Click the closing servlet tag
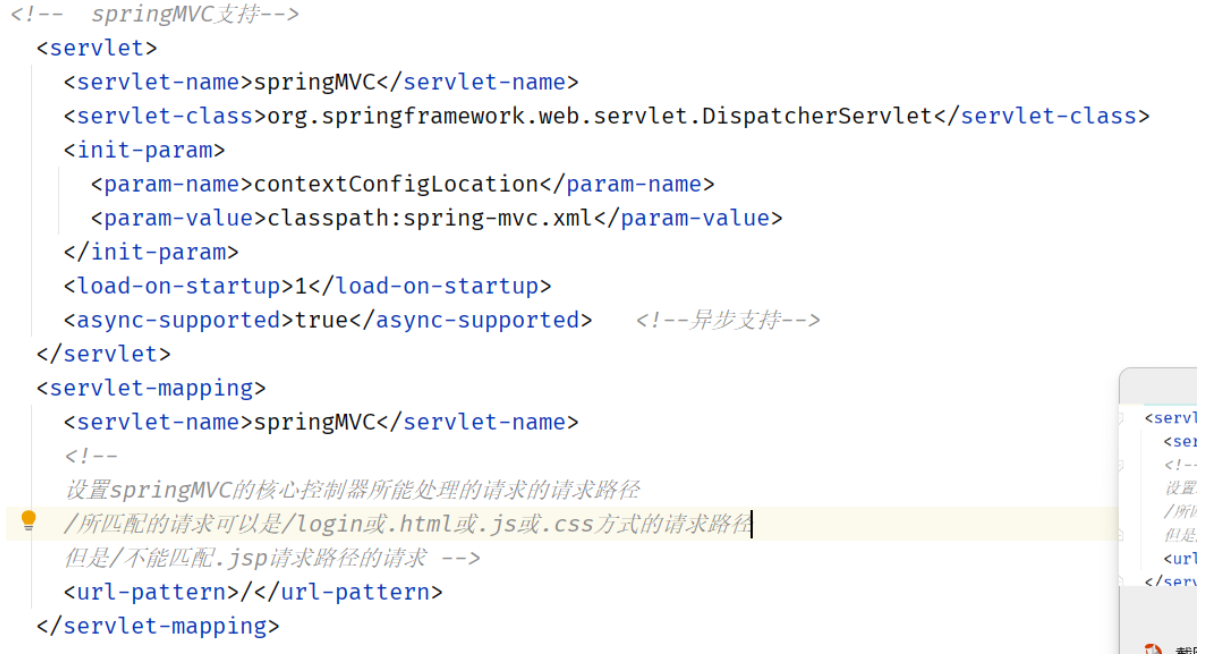Screen dimensions: 1210x669 tap(103, 354)
